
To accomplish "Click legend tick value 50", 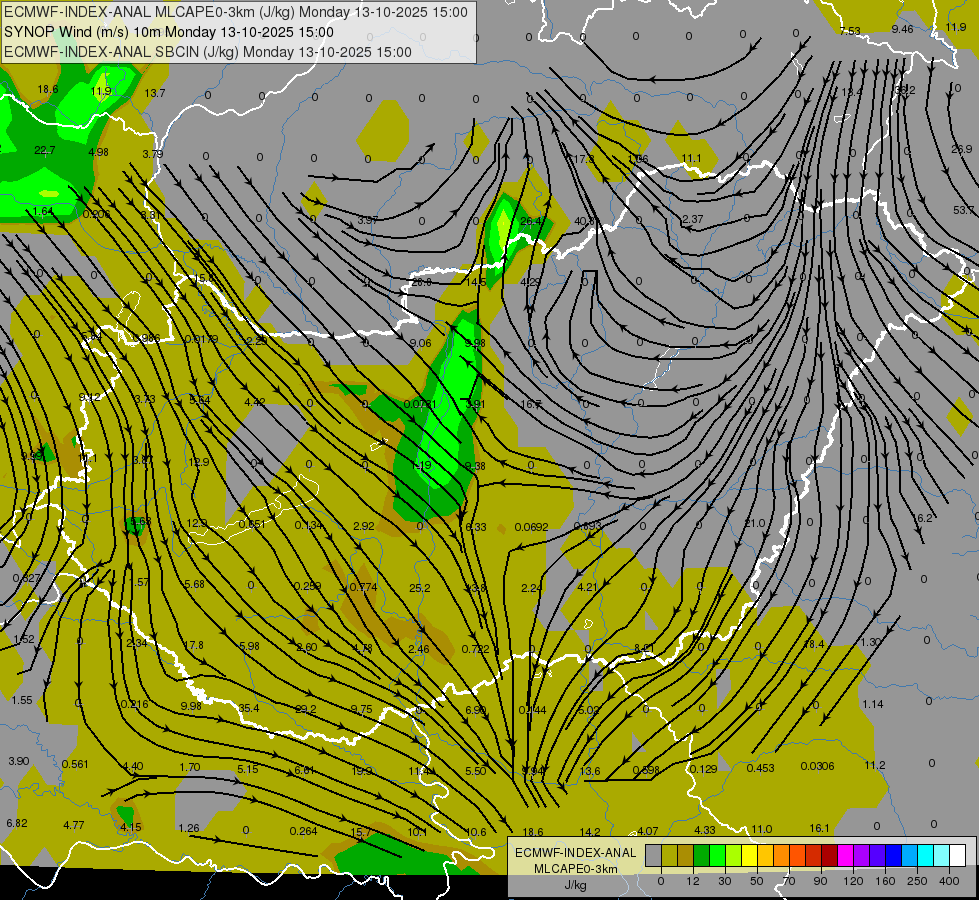I will (x=756, y=881).
